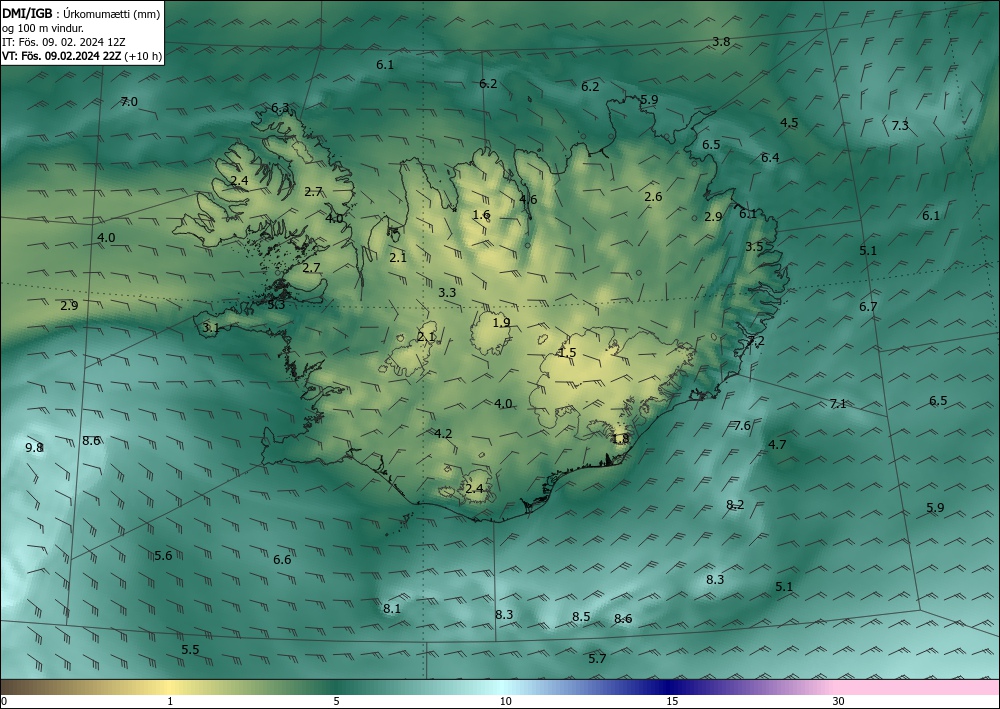Image resolution: width=1000 pixels, height=709 pixels.
Task: Click the '1.5' value on Vatnajökull glacier
Action: click(567, 352)
